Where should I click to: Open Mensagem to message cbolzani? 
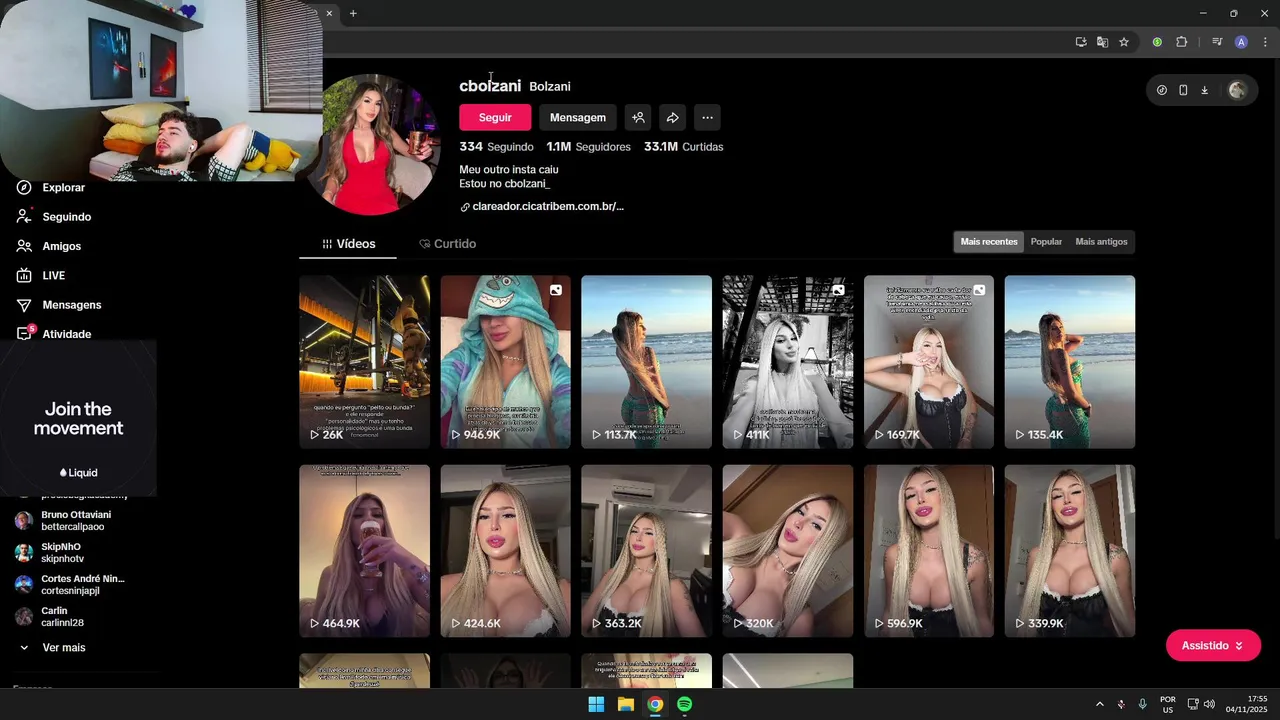(577, 117)
